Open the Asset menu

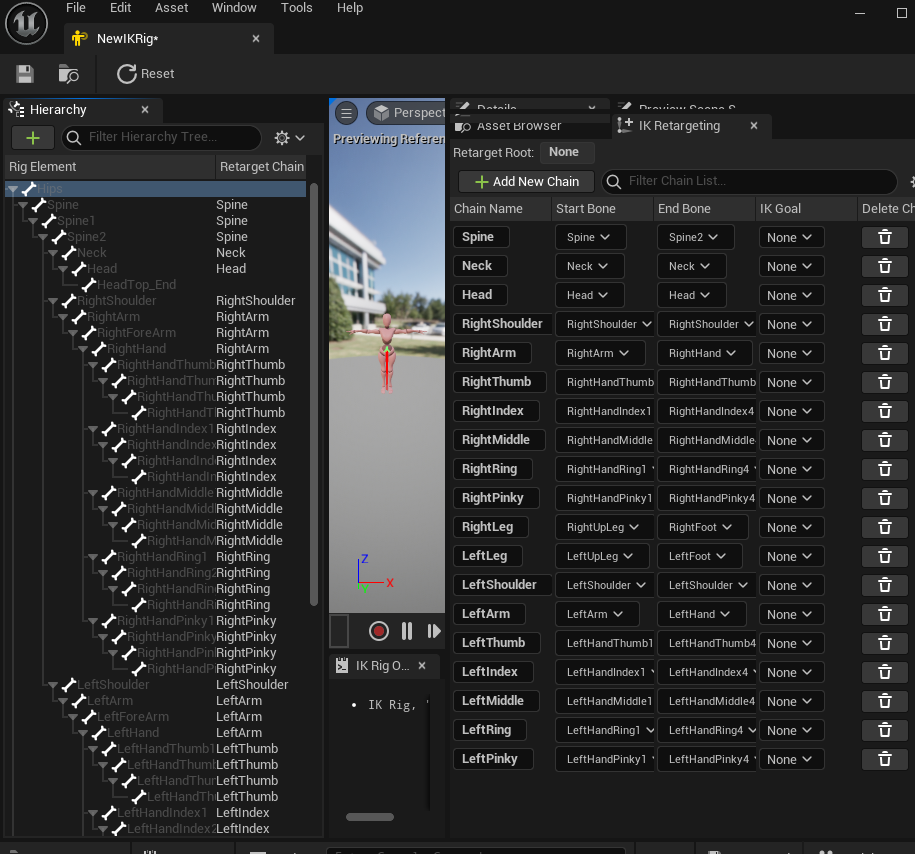(172, 8)
